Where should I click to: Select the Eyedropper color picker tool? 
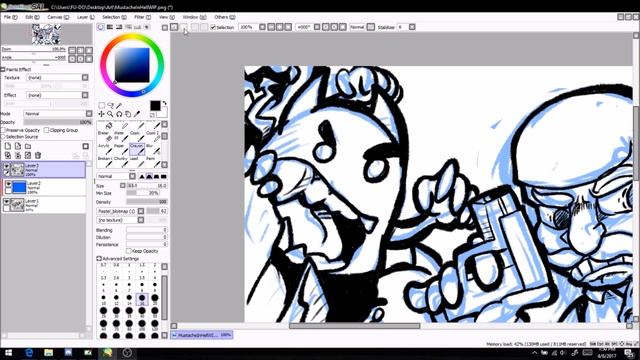(137, 114)
